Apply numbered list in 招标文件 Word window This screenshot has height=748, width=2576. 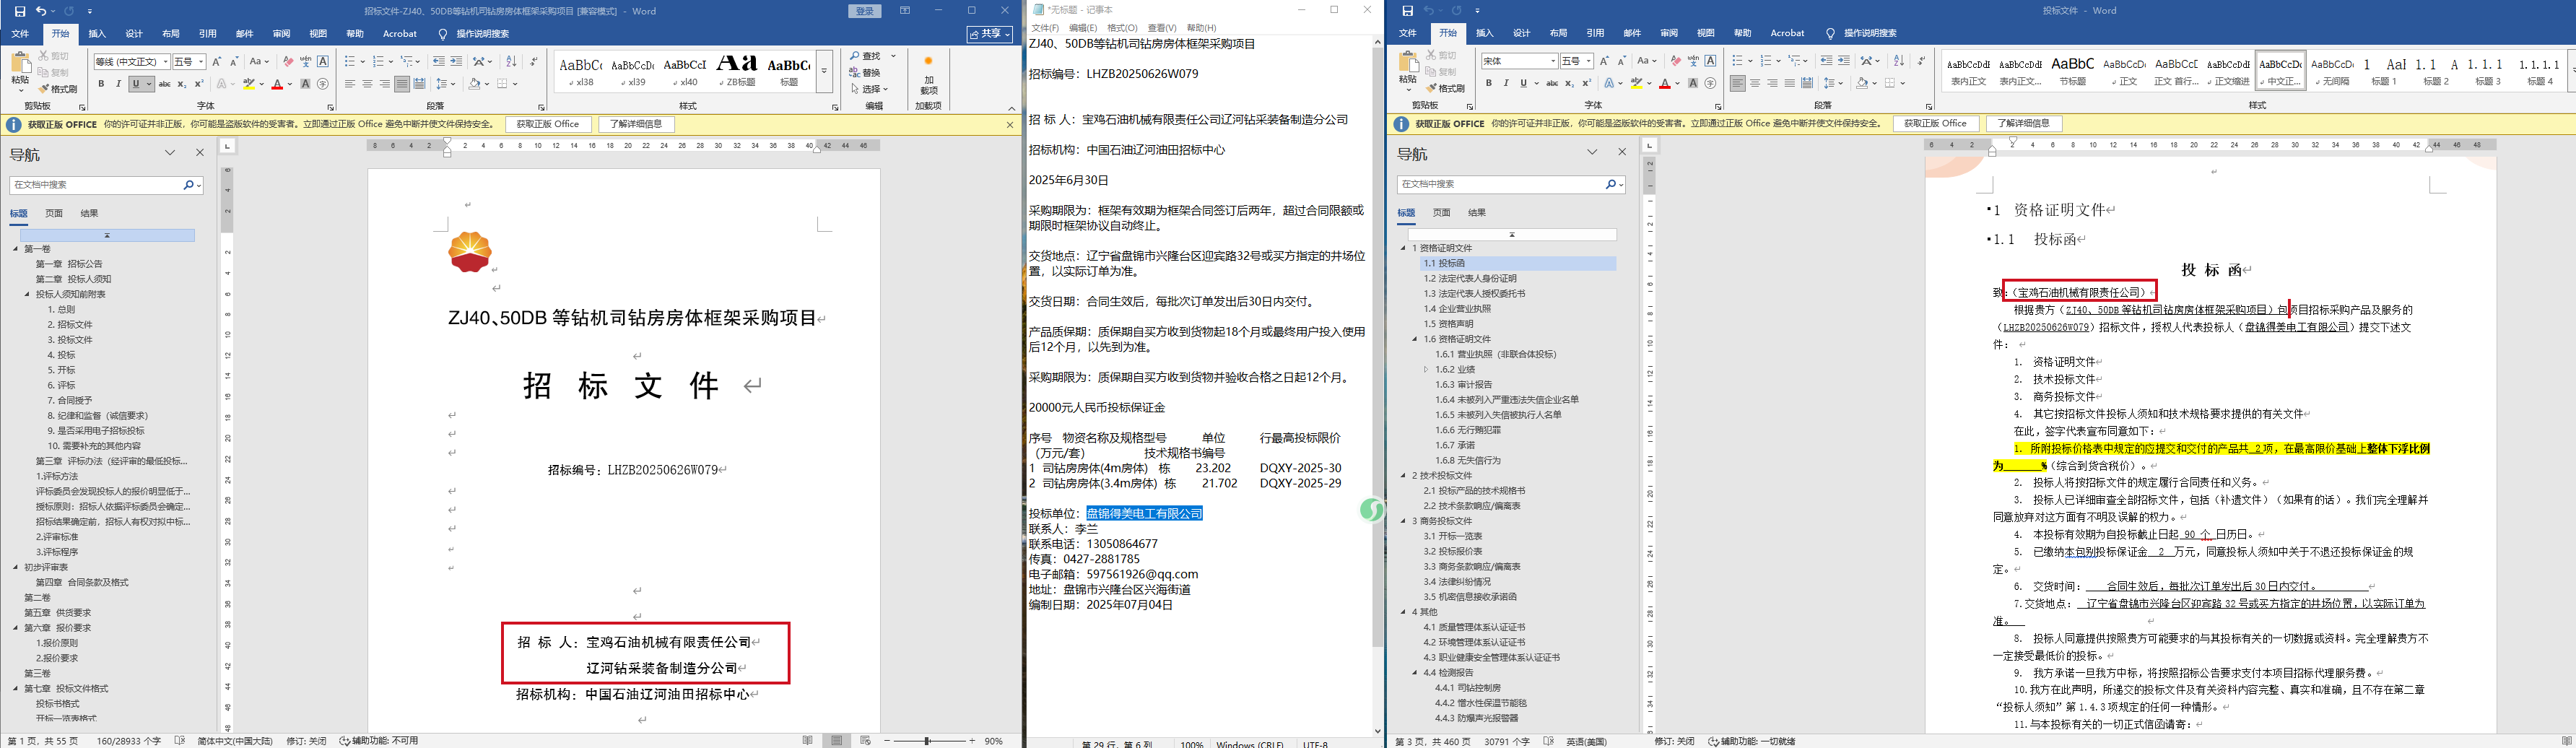[x=379, y=62]
